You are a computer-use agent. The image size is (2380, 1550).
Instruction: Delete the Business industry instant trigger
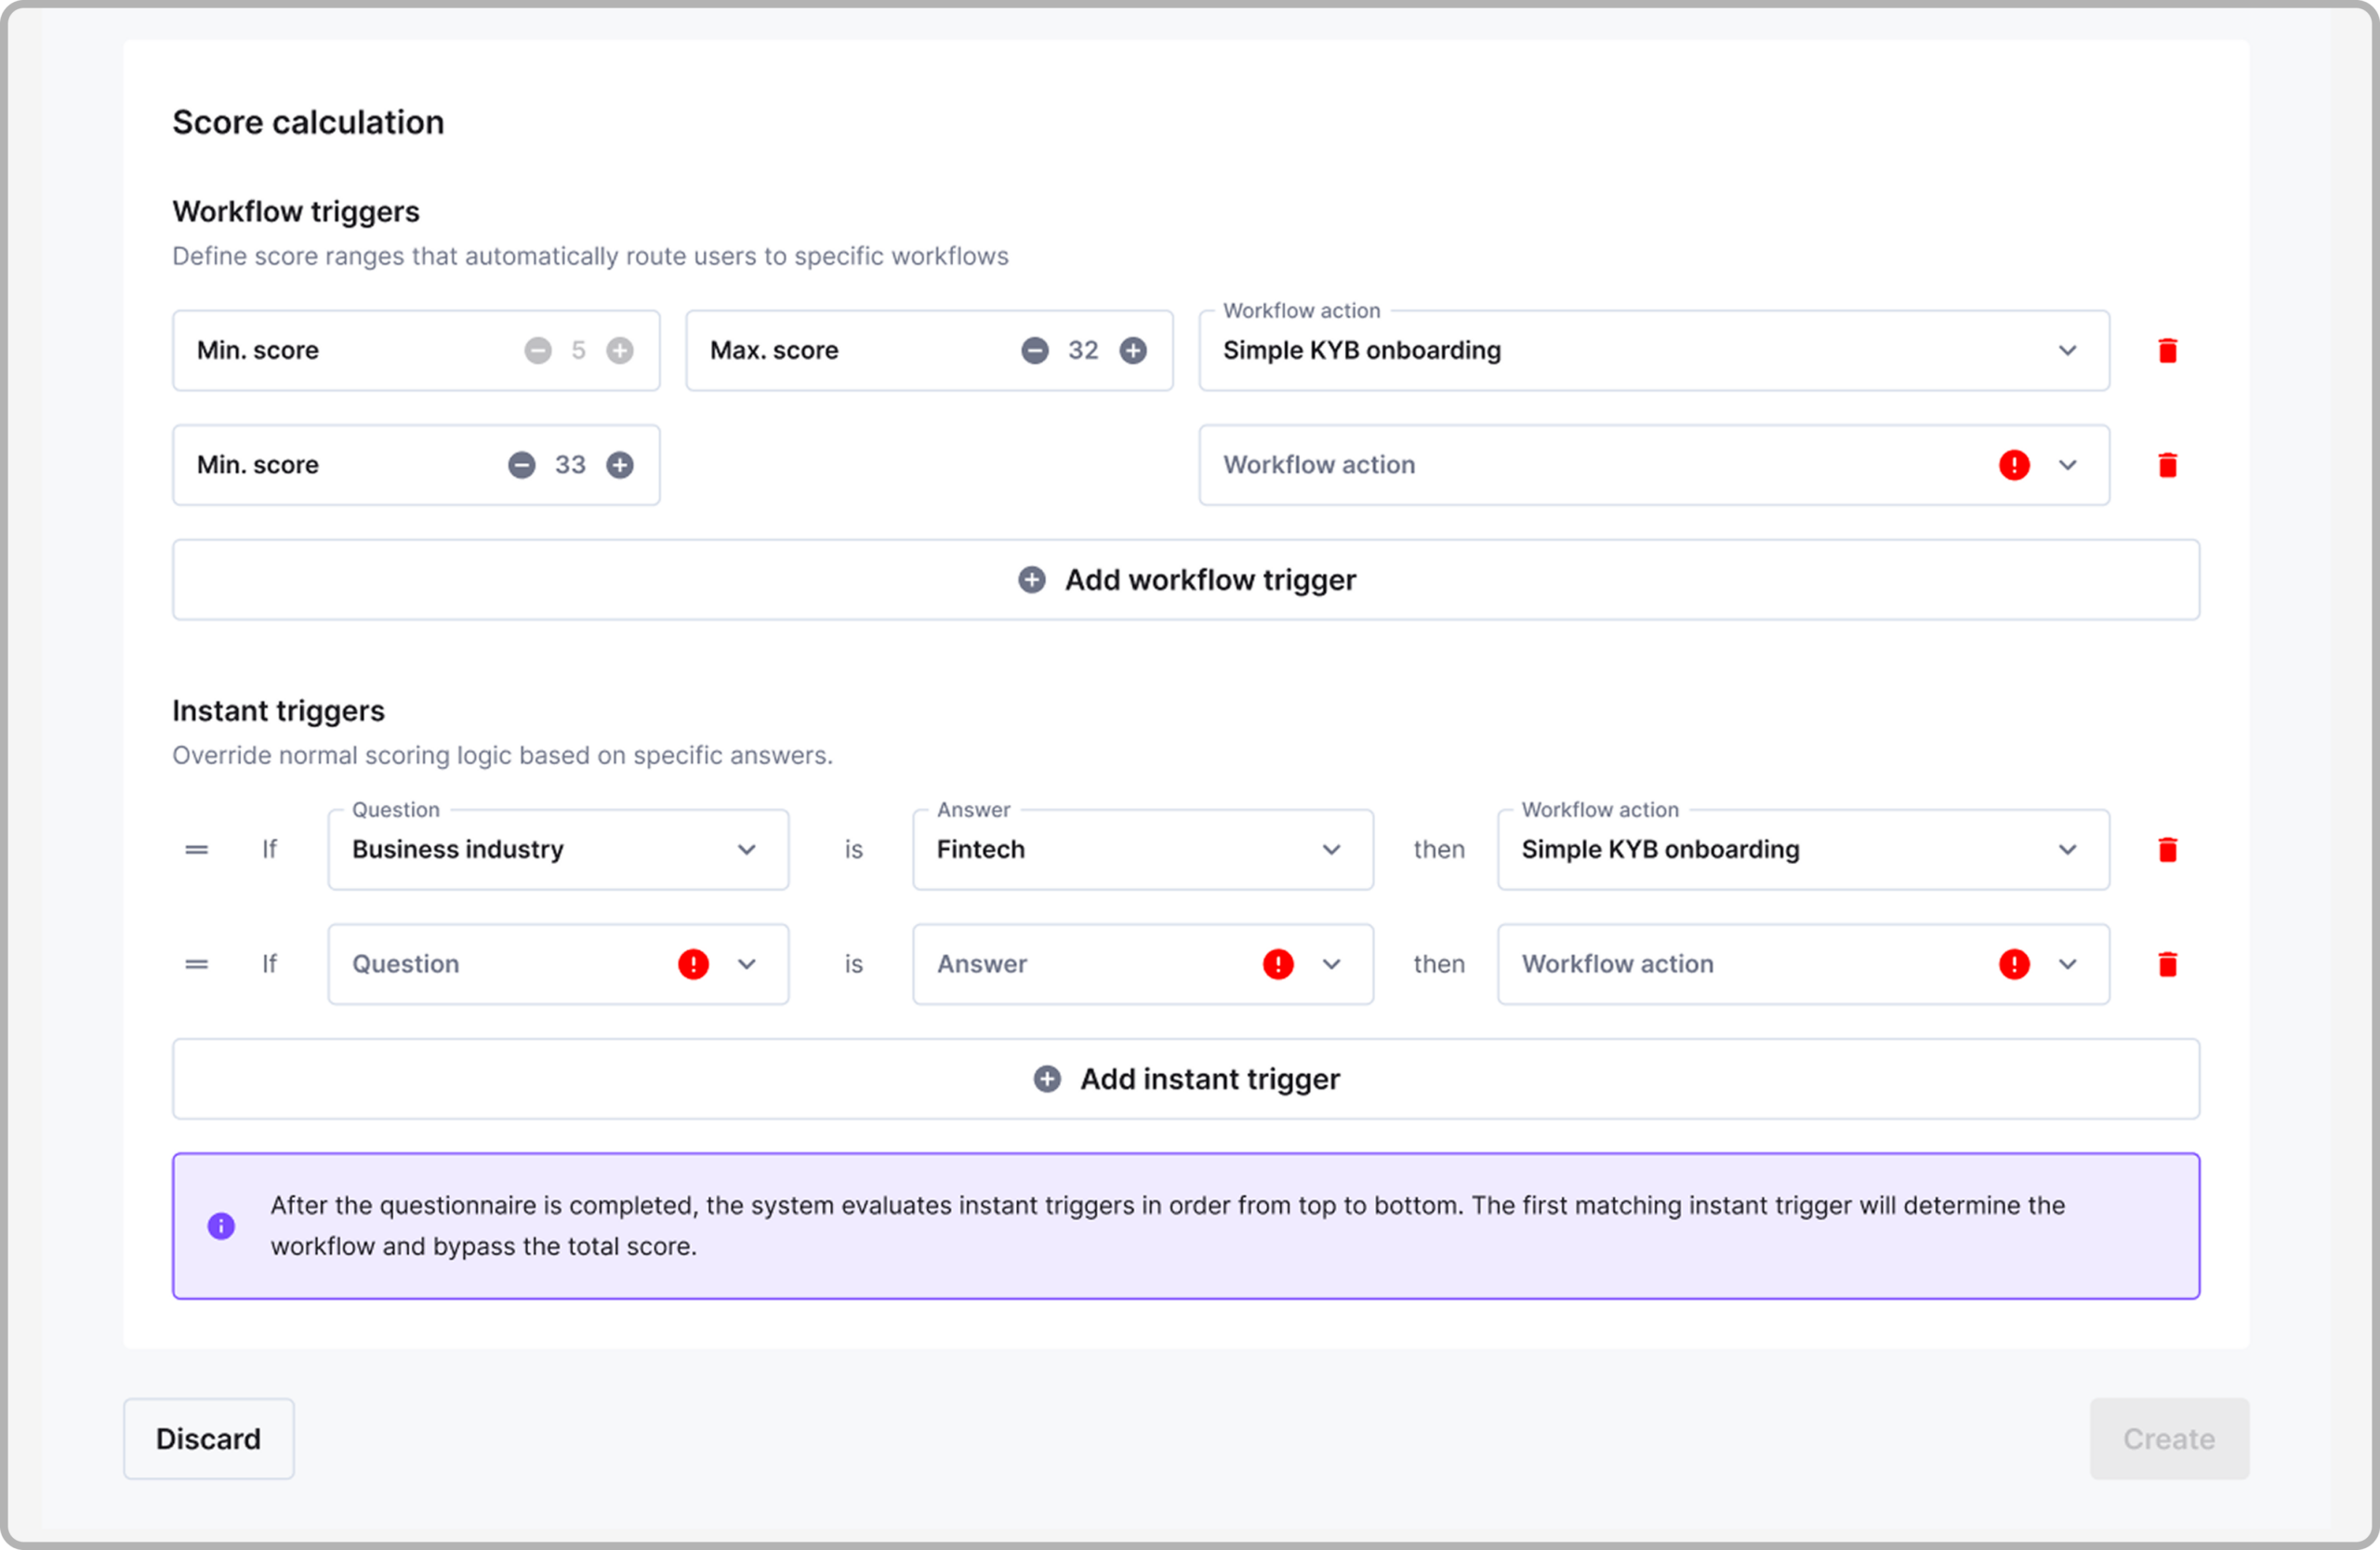click(x=2168, y=850)
